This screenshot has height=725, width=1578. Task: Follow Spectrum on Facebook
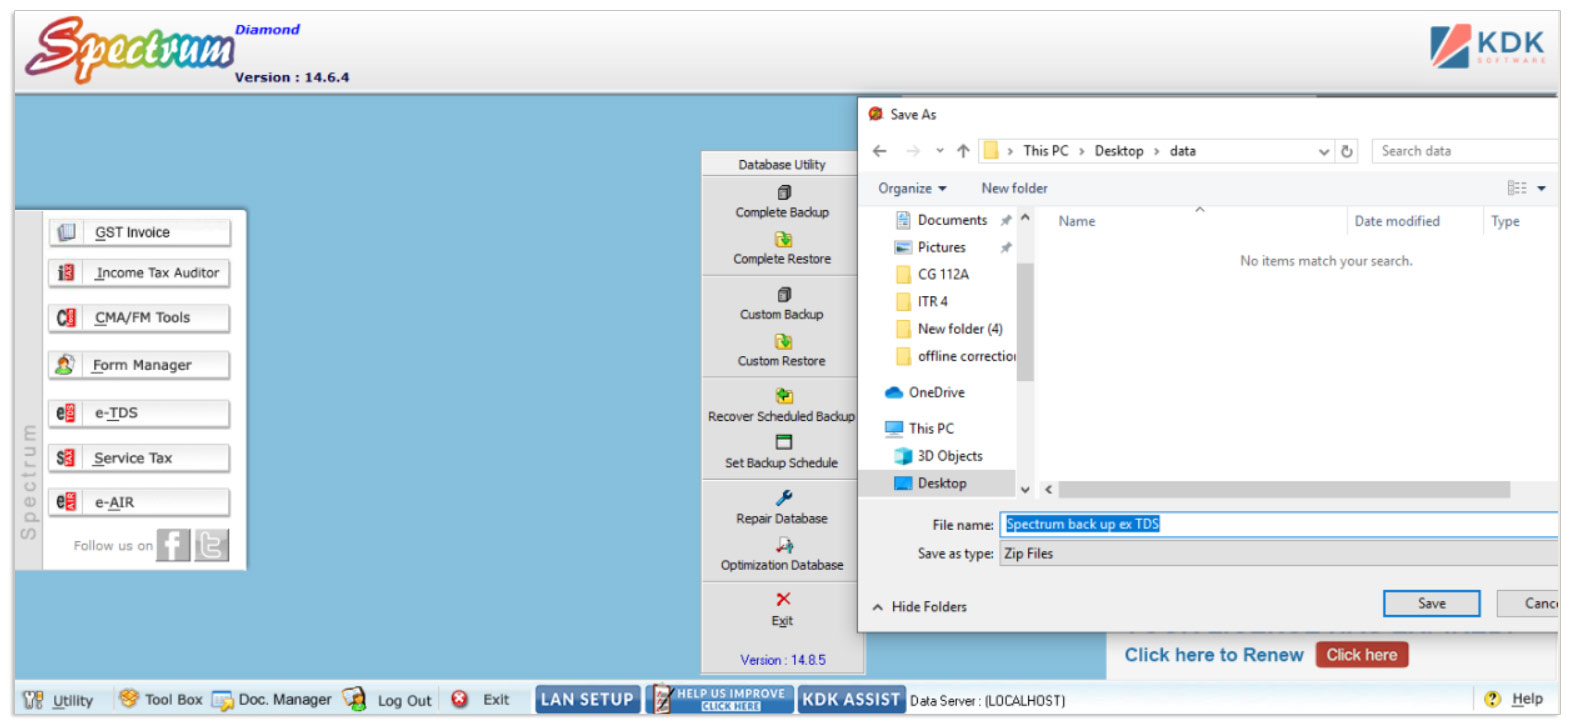[173, 545]
